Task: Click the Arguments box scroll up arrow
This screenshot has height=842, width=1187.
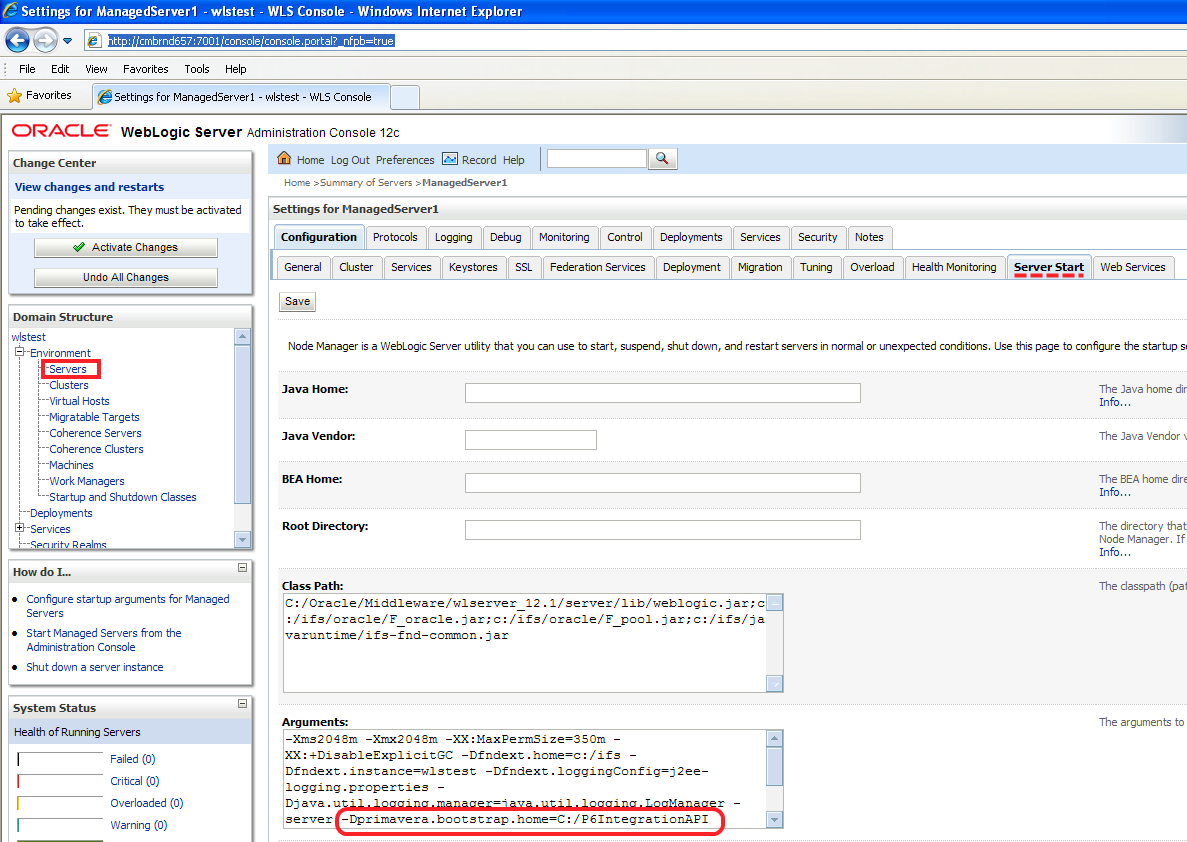Action: (774, 738)
